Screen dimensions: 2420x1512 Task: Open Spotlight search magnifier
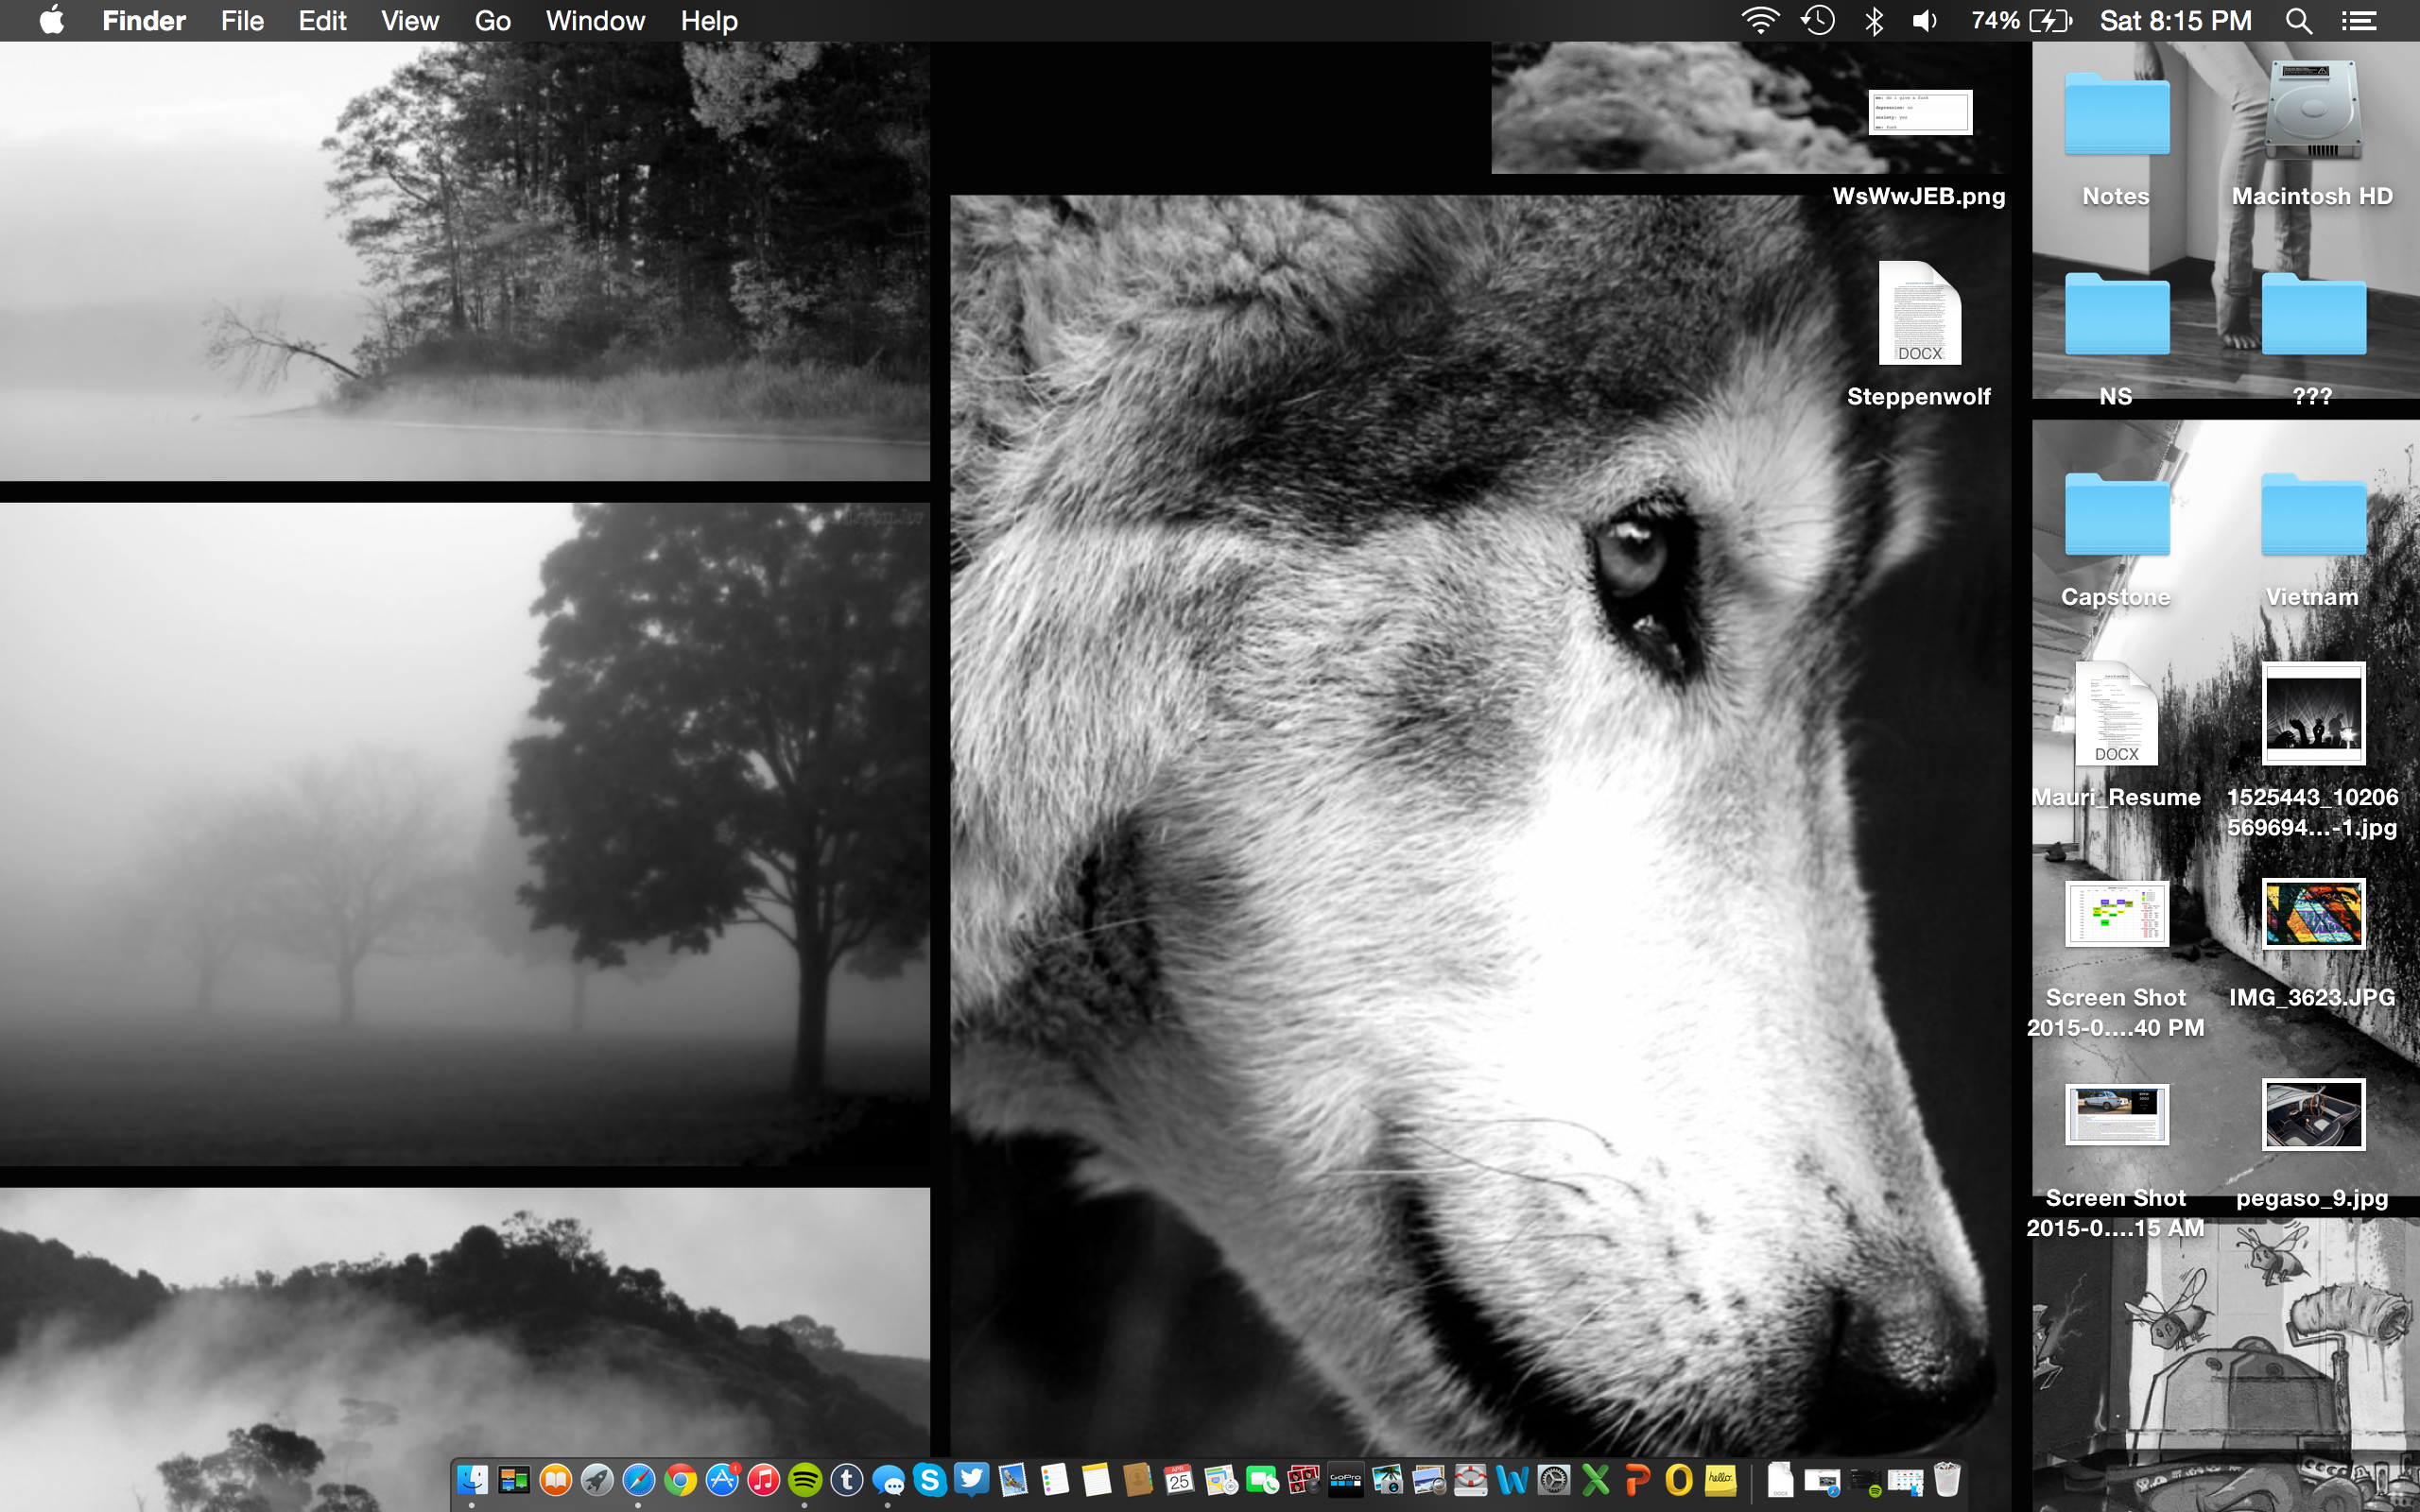coord(2299,20)
